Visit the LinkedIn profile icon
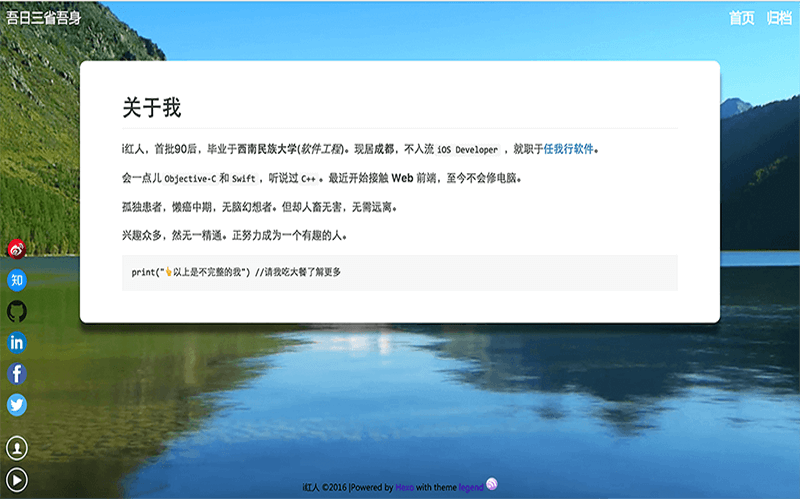The image size is (800, 500). pyautogui.click(x=17, y=342)
